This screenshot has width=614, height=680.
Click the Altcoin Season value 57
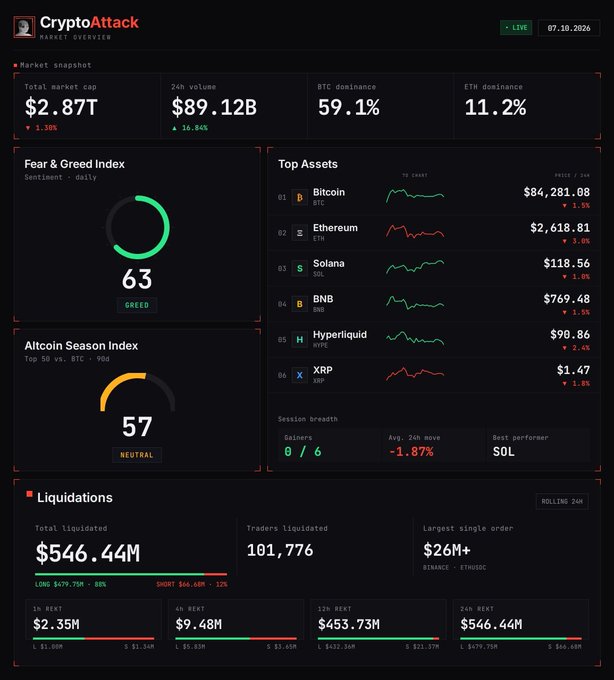pos(137,427)
